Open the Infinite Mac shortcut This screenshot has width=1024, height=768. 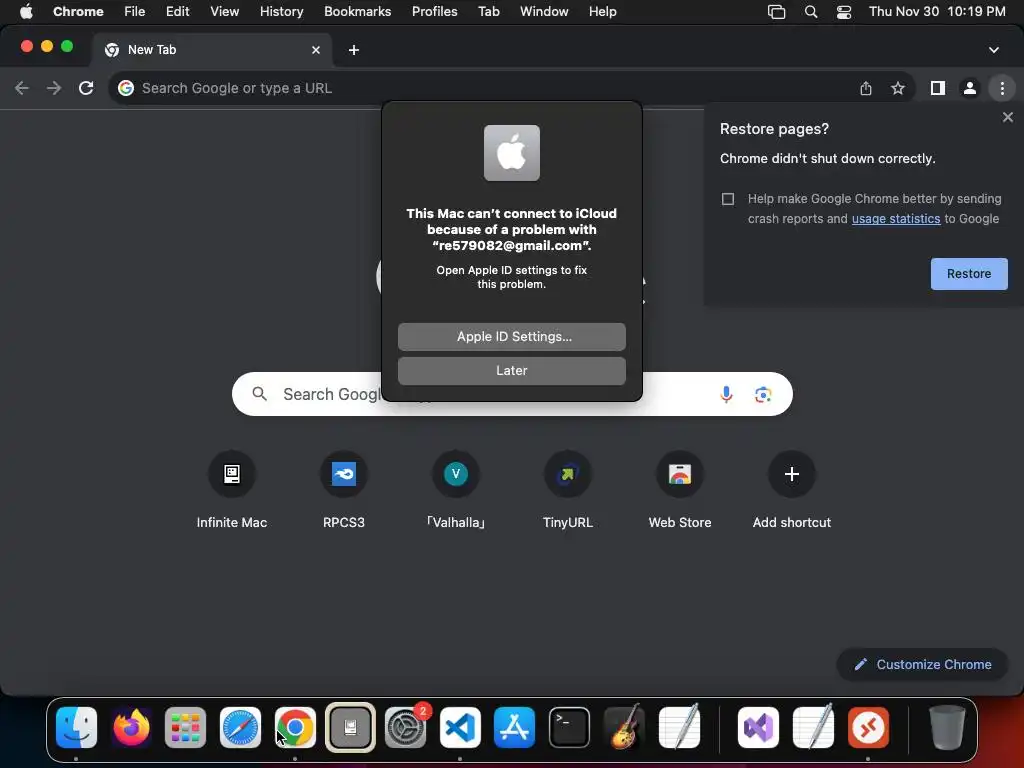[x=232, y=473]
